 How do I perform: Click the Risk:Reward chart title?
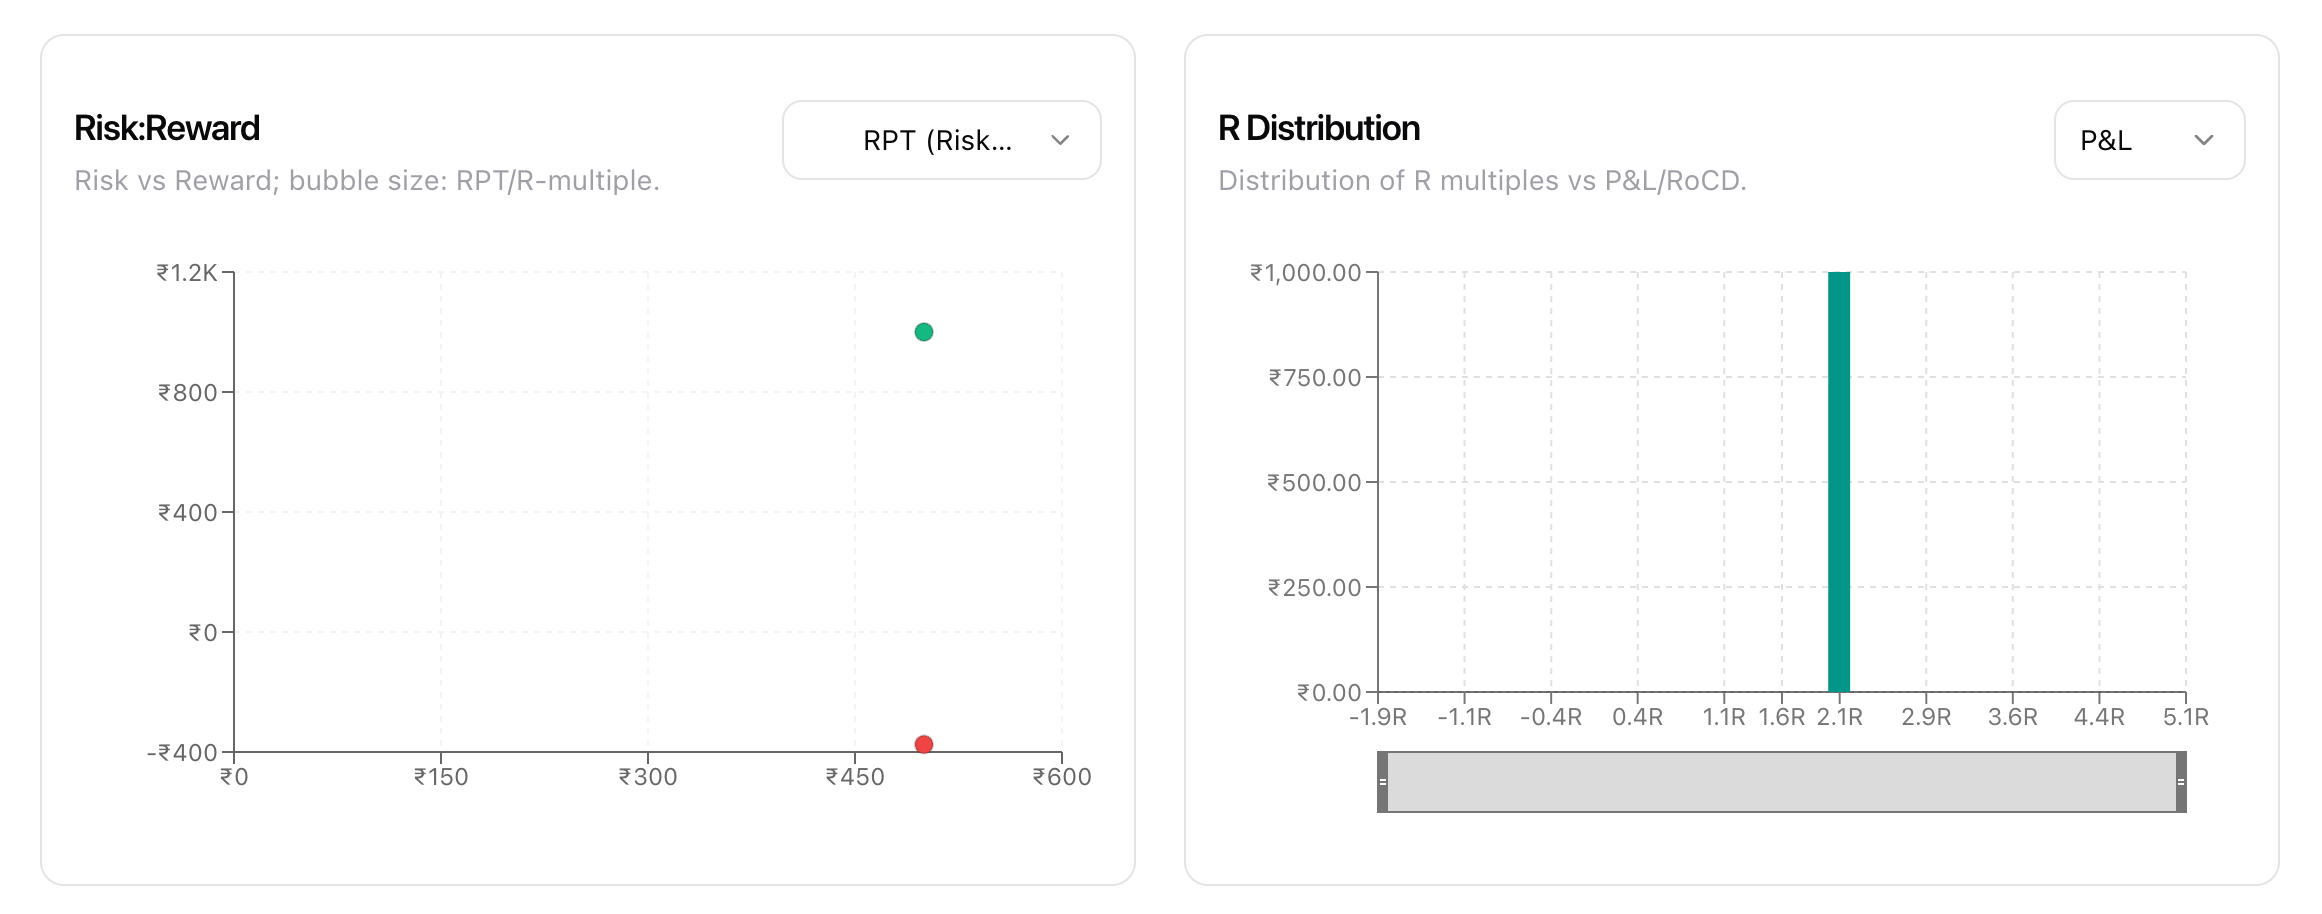pyautogui.click(x=167, y=128)
